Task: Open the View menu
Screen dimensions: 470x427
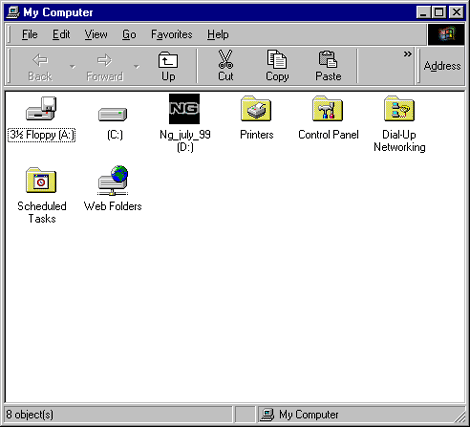Action: tap(96, 34)
